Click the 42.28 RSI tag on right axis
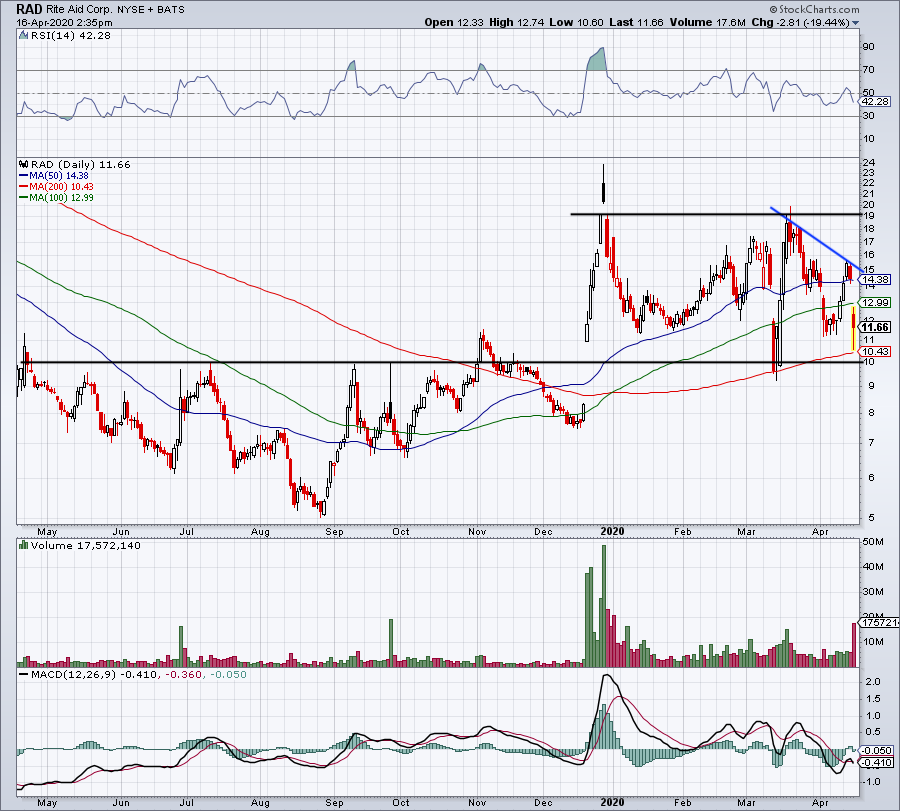This screenshot has height=811, width=900. pyautogui.click(x=876, y=102)
